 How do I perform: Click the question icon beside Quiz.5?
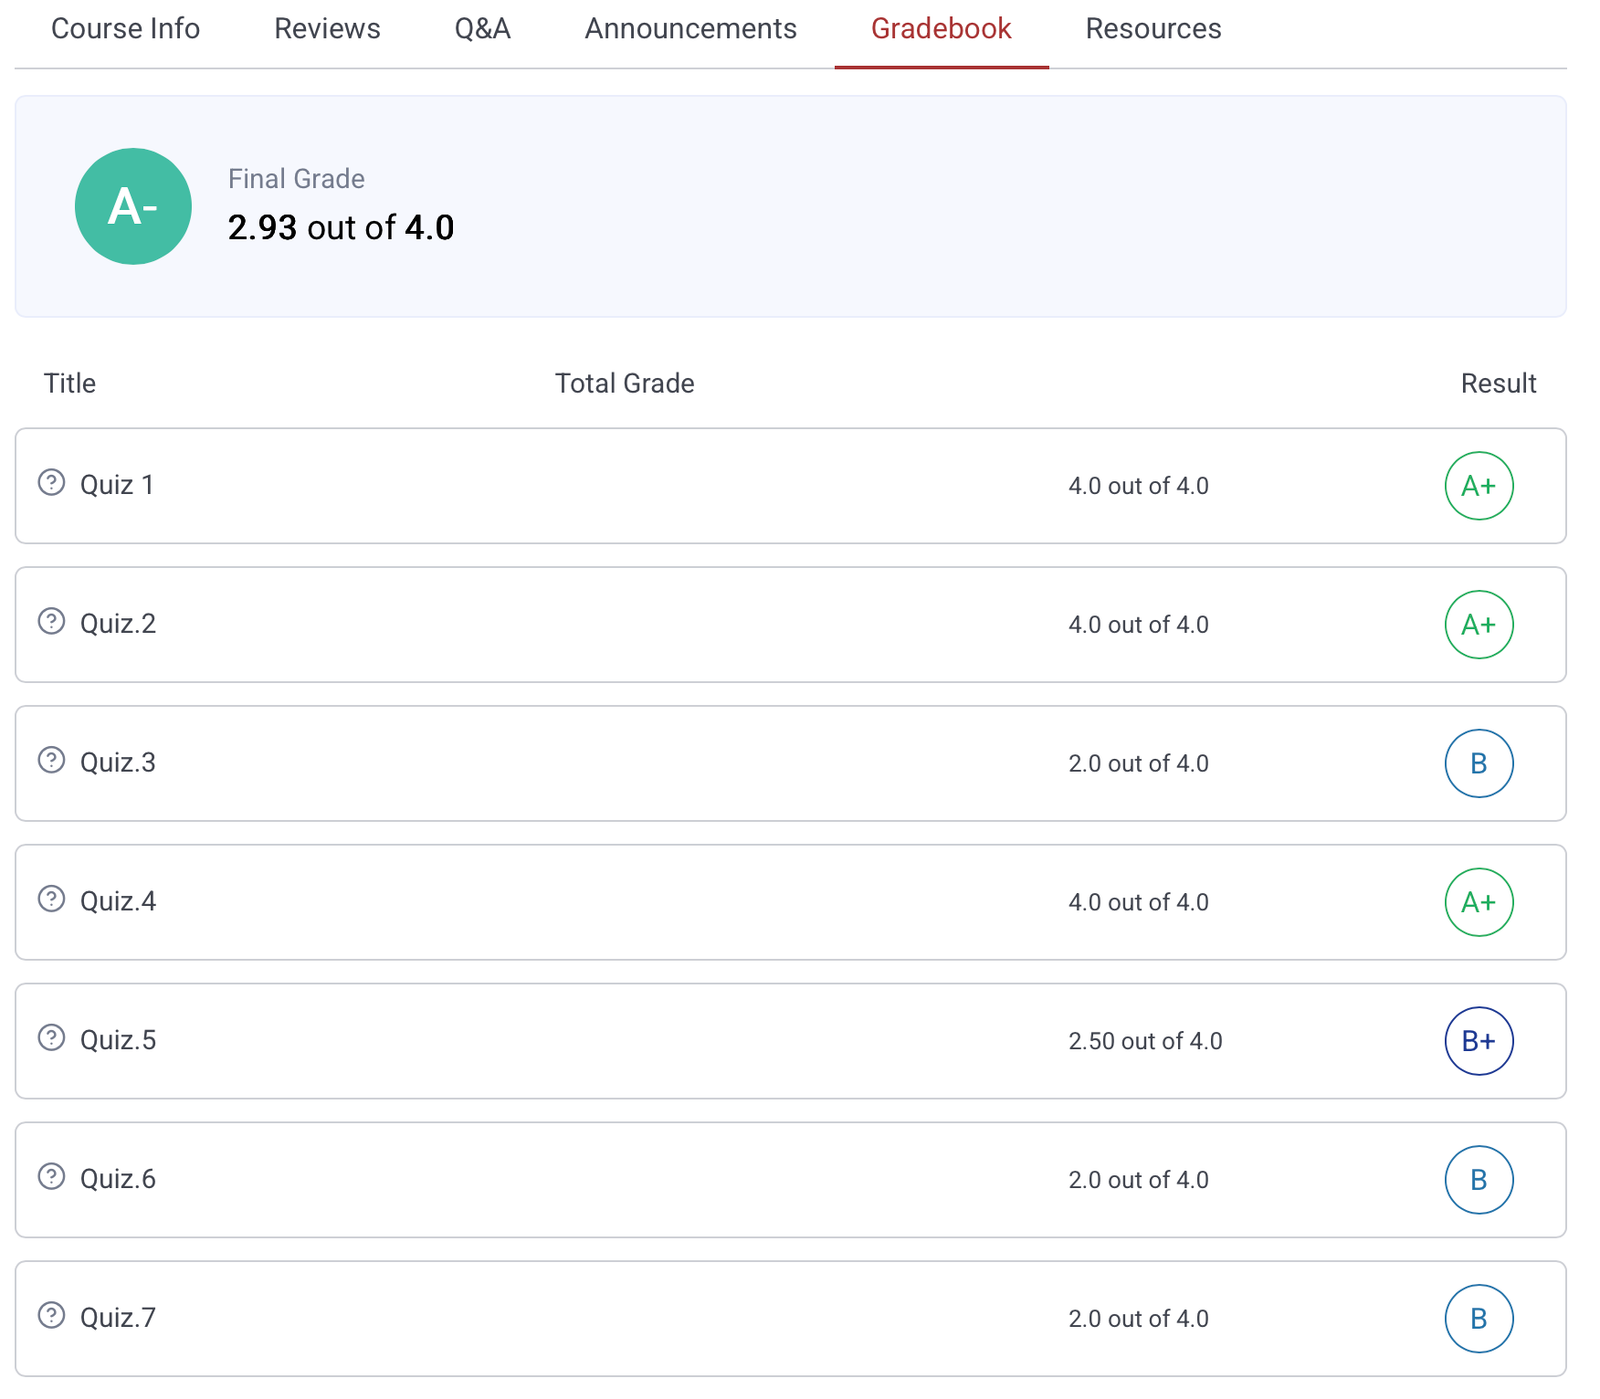pyautogui.click(x=51, y=1038)
